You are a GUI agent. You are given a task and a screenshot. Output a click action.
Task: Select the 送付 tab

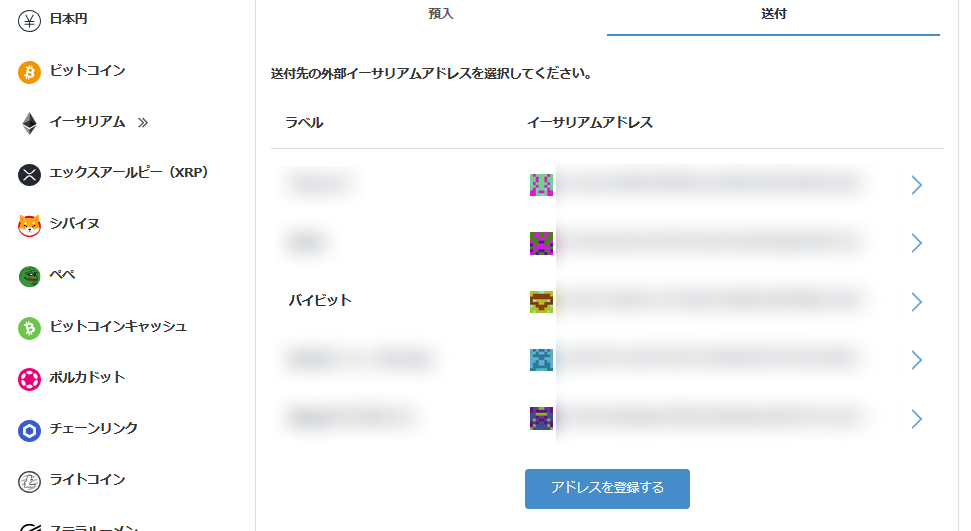[773, 15]
